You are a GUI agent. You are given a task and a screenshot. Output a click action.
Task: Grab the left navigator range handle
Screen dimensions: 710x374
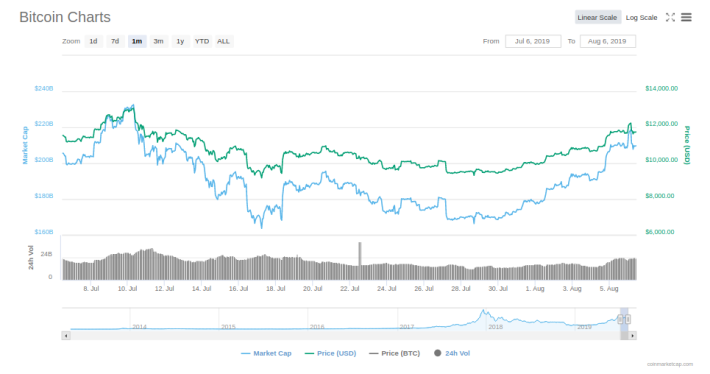point(620,320)
